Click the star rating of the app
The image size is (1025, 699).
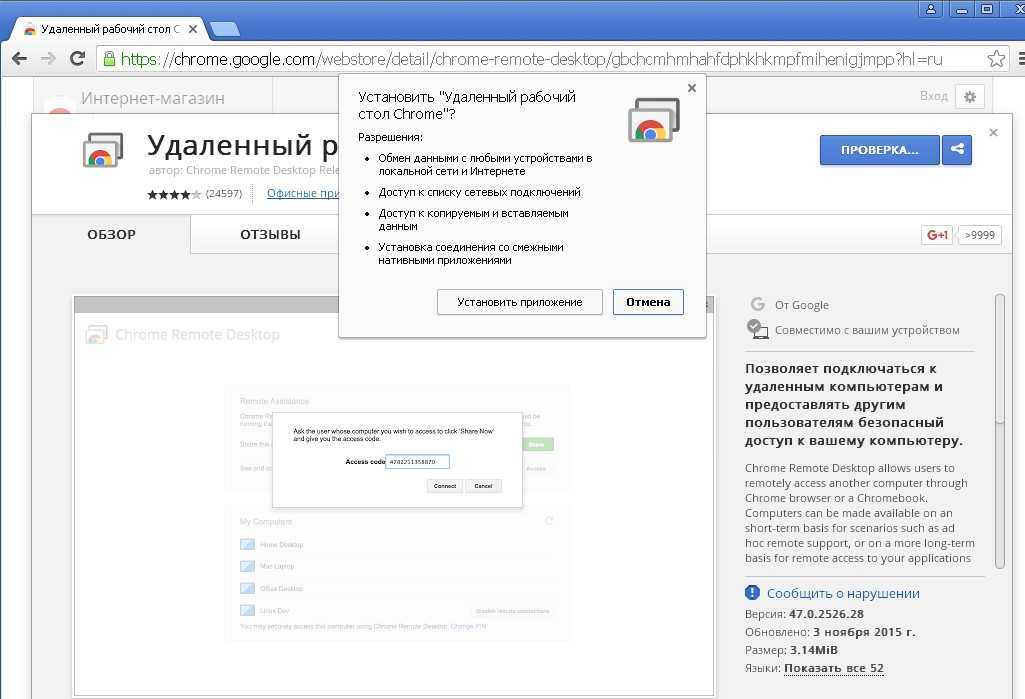tap(174, 194)
